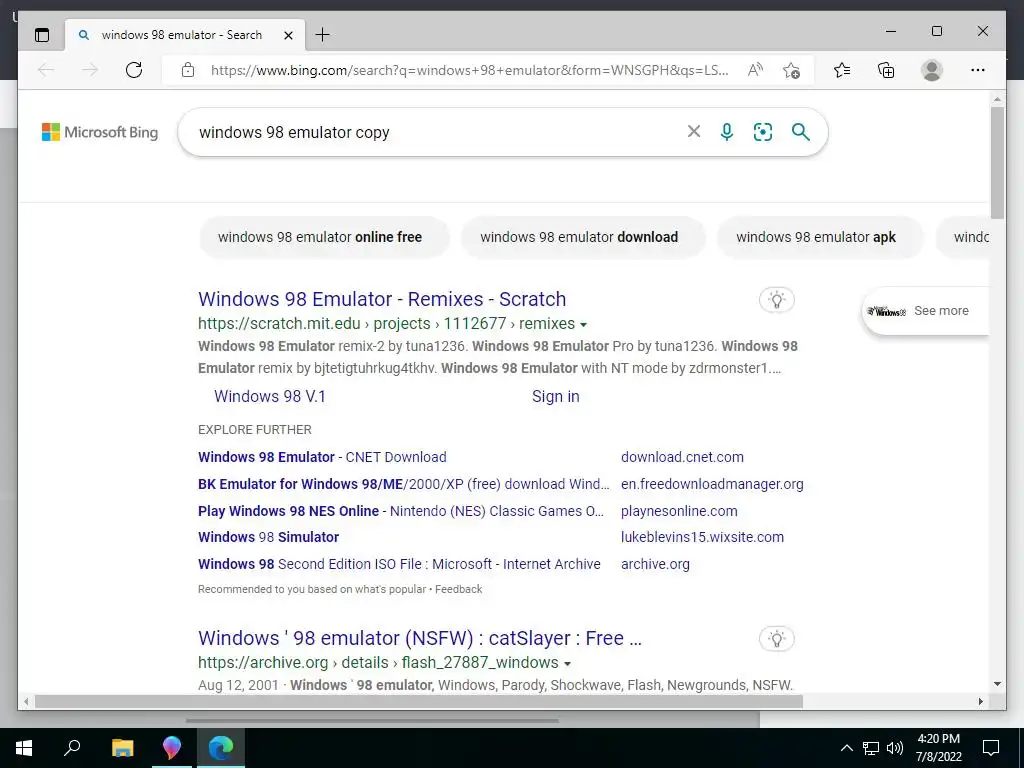The image size is (1024, 768).
Task: Click the horizontal scrollbar thumb
Action: (418, 701)
